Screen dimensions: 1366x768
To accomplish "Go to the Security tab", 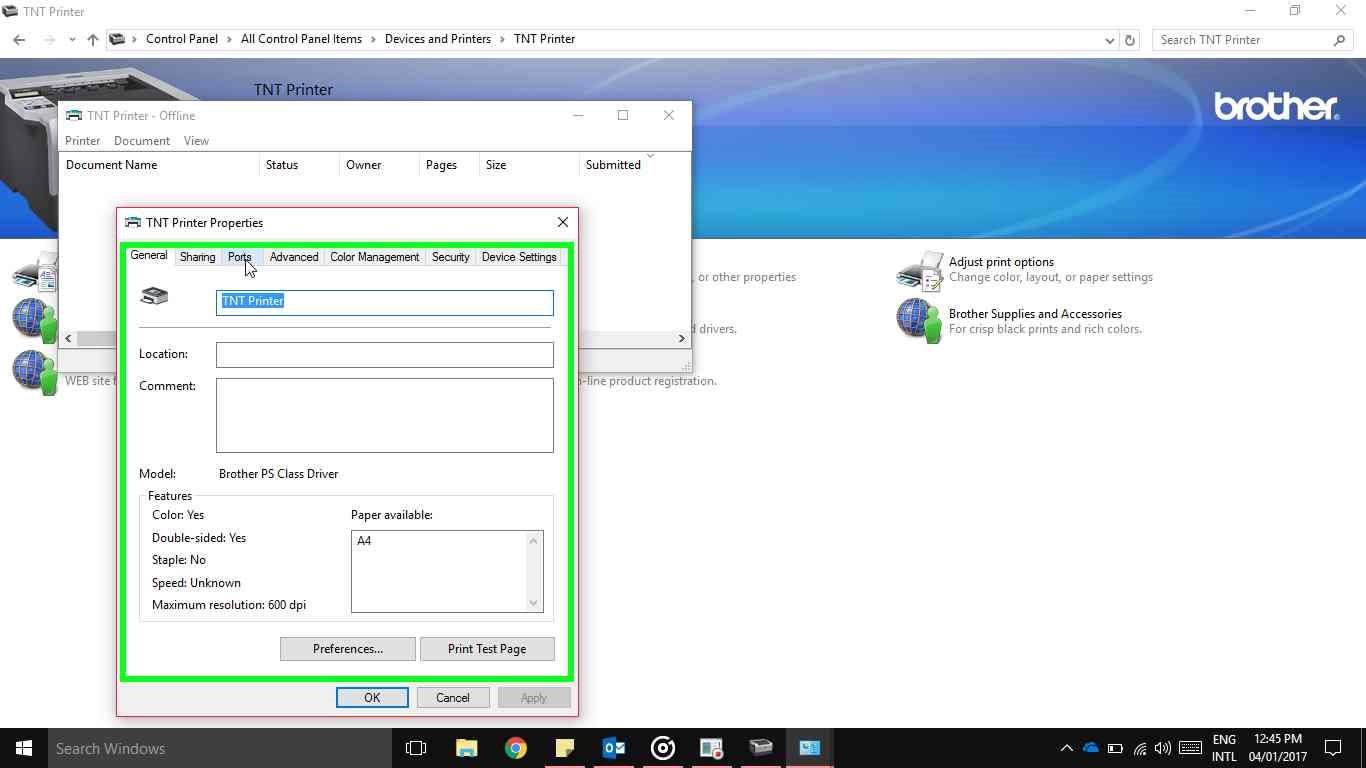I will tap(451, 257).
